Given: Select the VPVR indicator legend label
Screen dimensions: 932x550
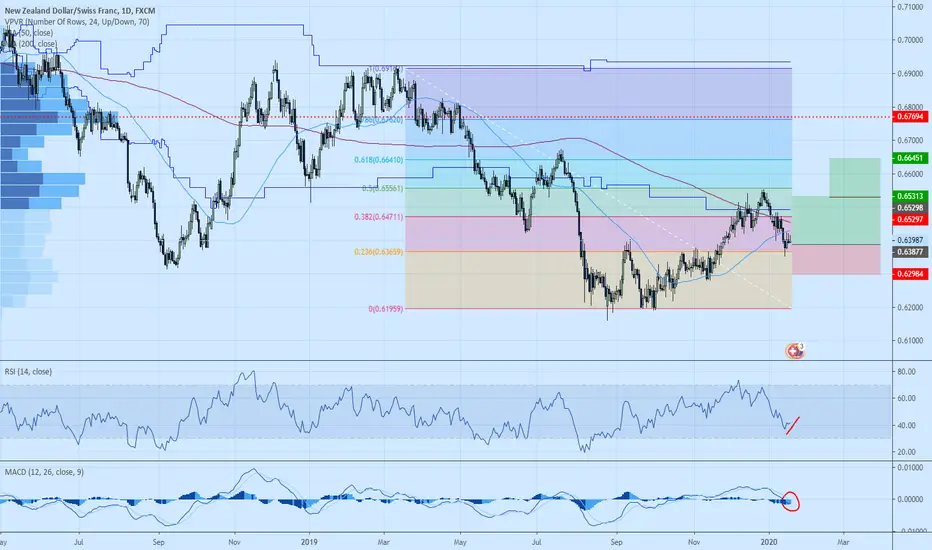Looking at the screenshot, I should tap(77, 22).
